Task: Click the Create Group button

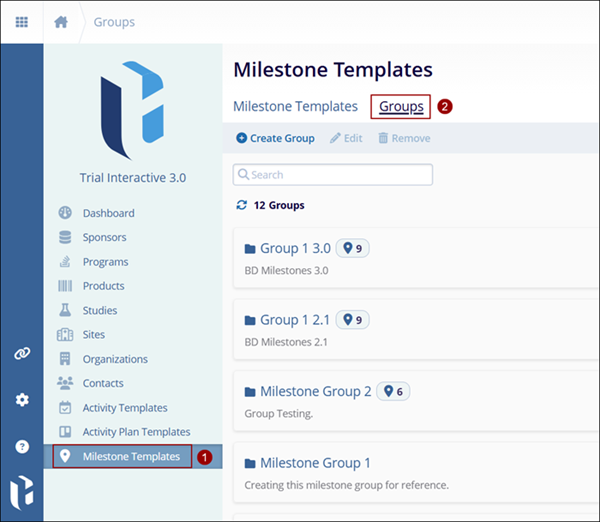Action: [x=275, y=138]
